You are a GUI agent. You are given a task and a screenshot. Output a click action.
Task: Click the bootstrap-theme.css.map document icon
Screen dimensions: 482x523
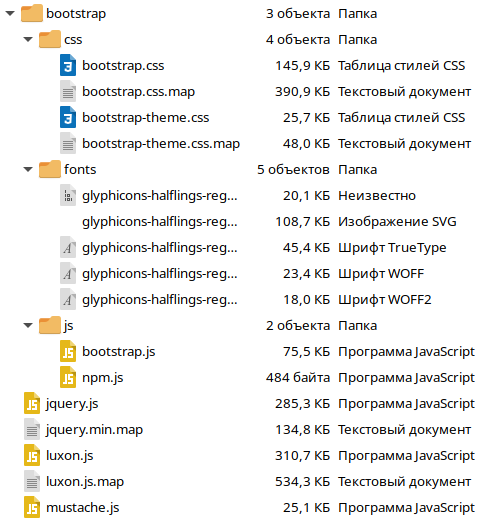coord(68,143)
